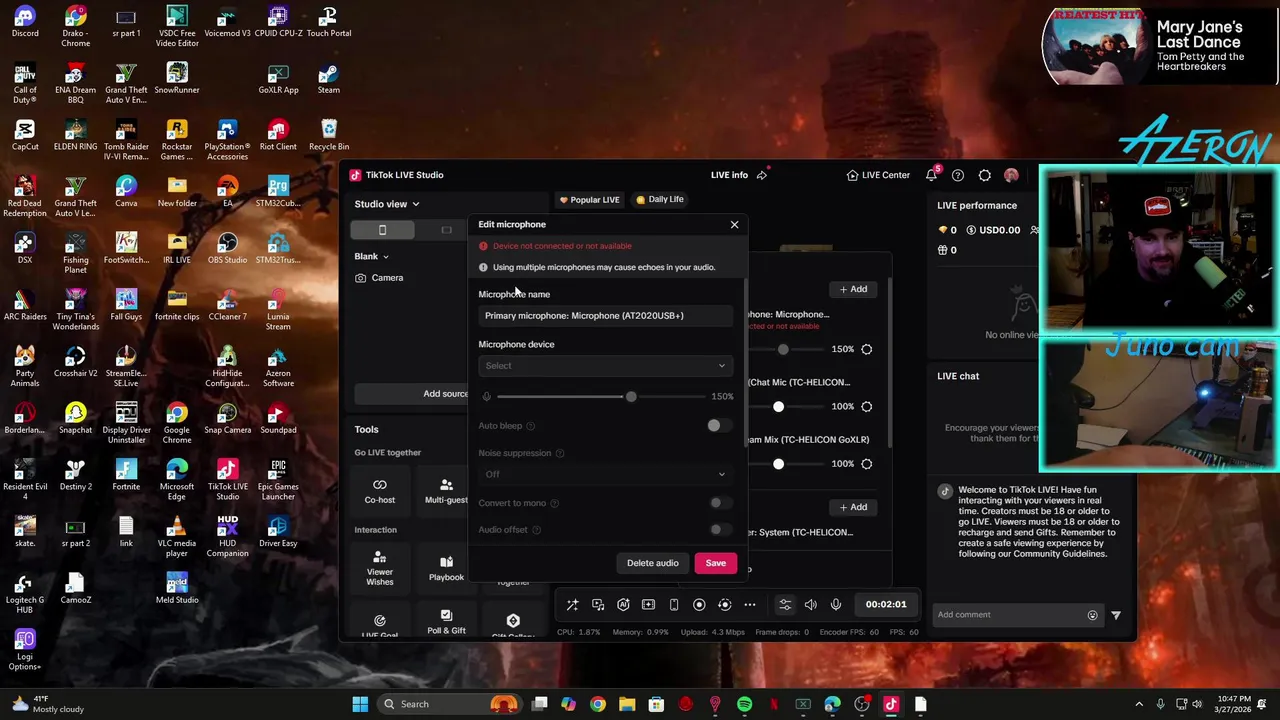Click the Noise suppression help icon
Viewport: 1280px width, 720px height.
560,453
